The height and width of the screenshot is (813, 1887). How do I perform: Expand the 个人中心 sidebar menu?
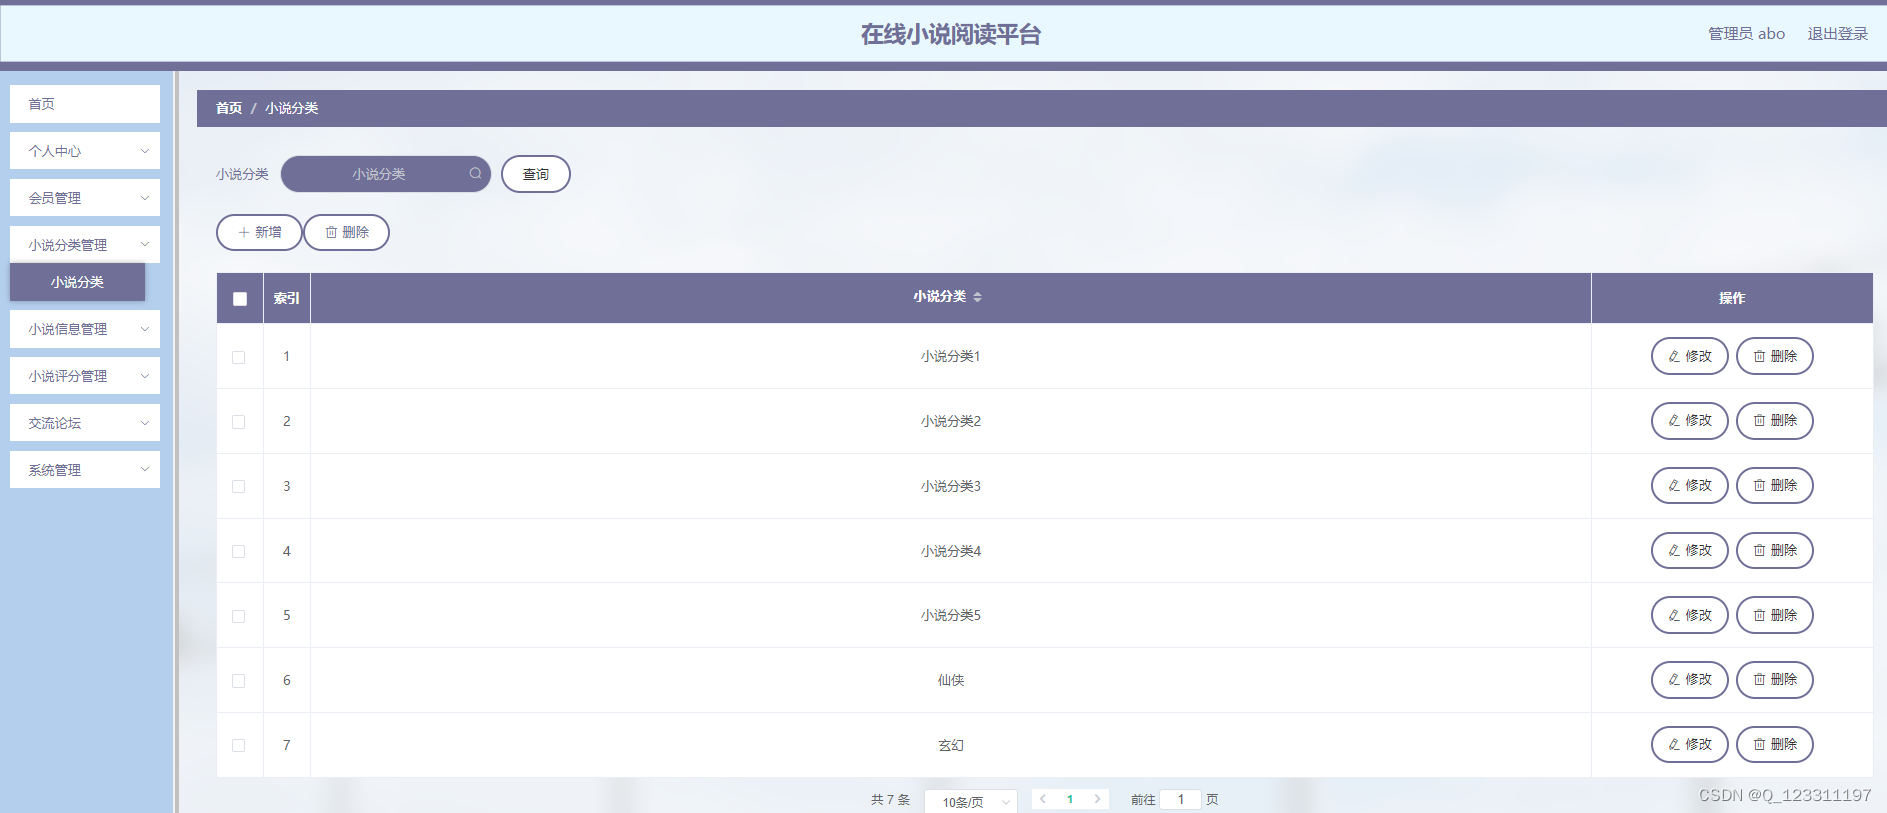(85, 151)
